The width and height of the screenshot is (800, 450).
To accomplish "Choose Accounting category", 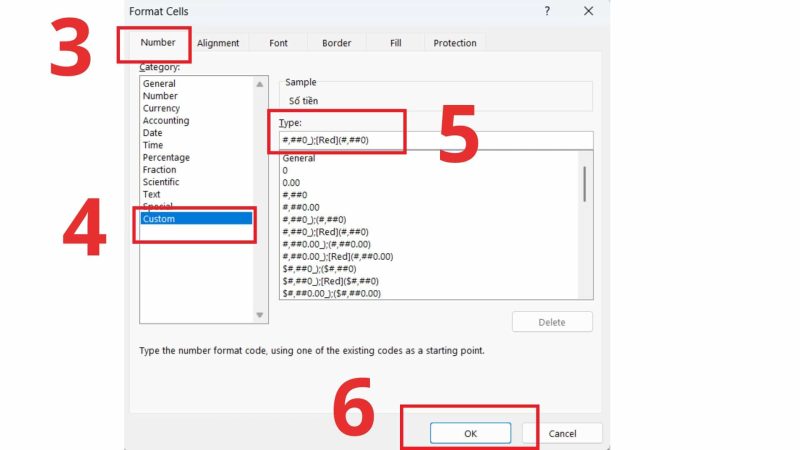I will (x=166, y=120).
